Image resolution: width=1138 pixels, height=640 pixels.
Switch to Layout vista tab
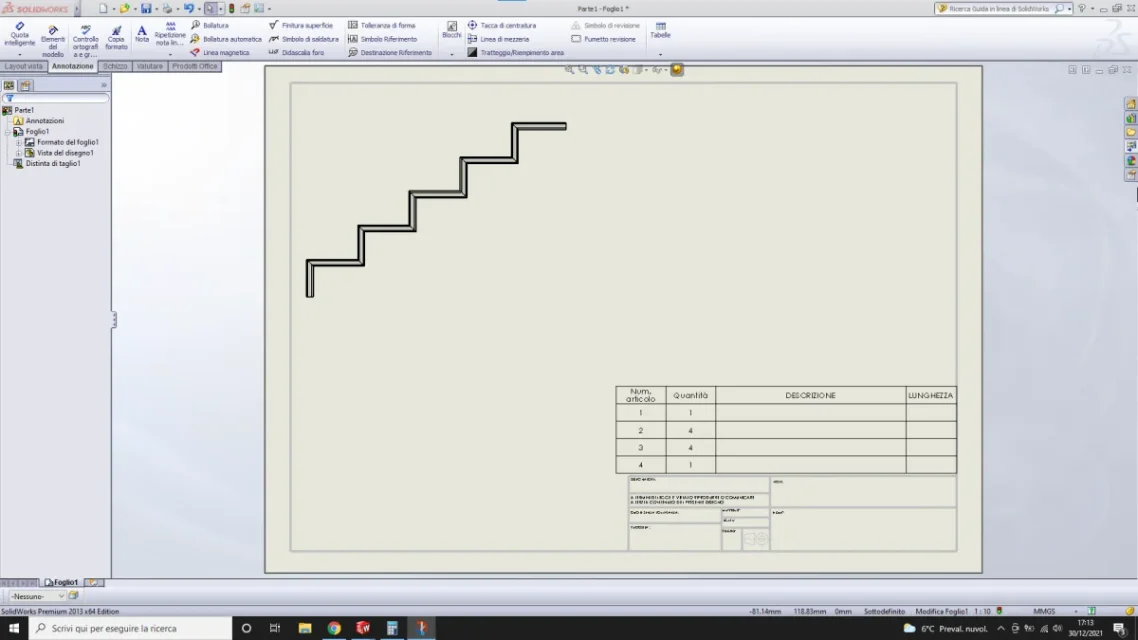click(x=24, y=66)
